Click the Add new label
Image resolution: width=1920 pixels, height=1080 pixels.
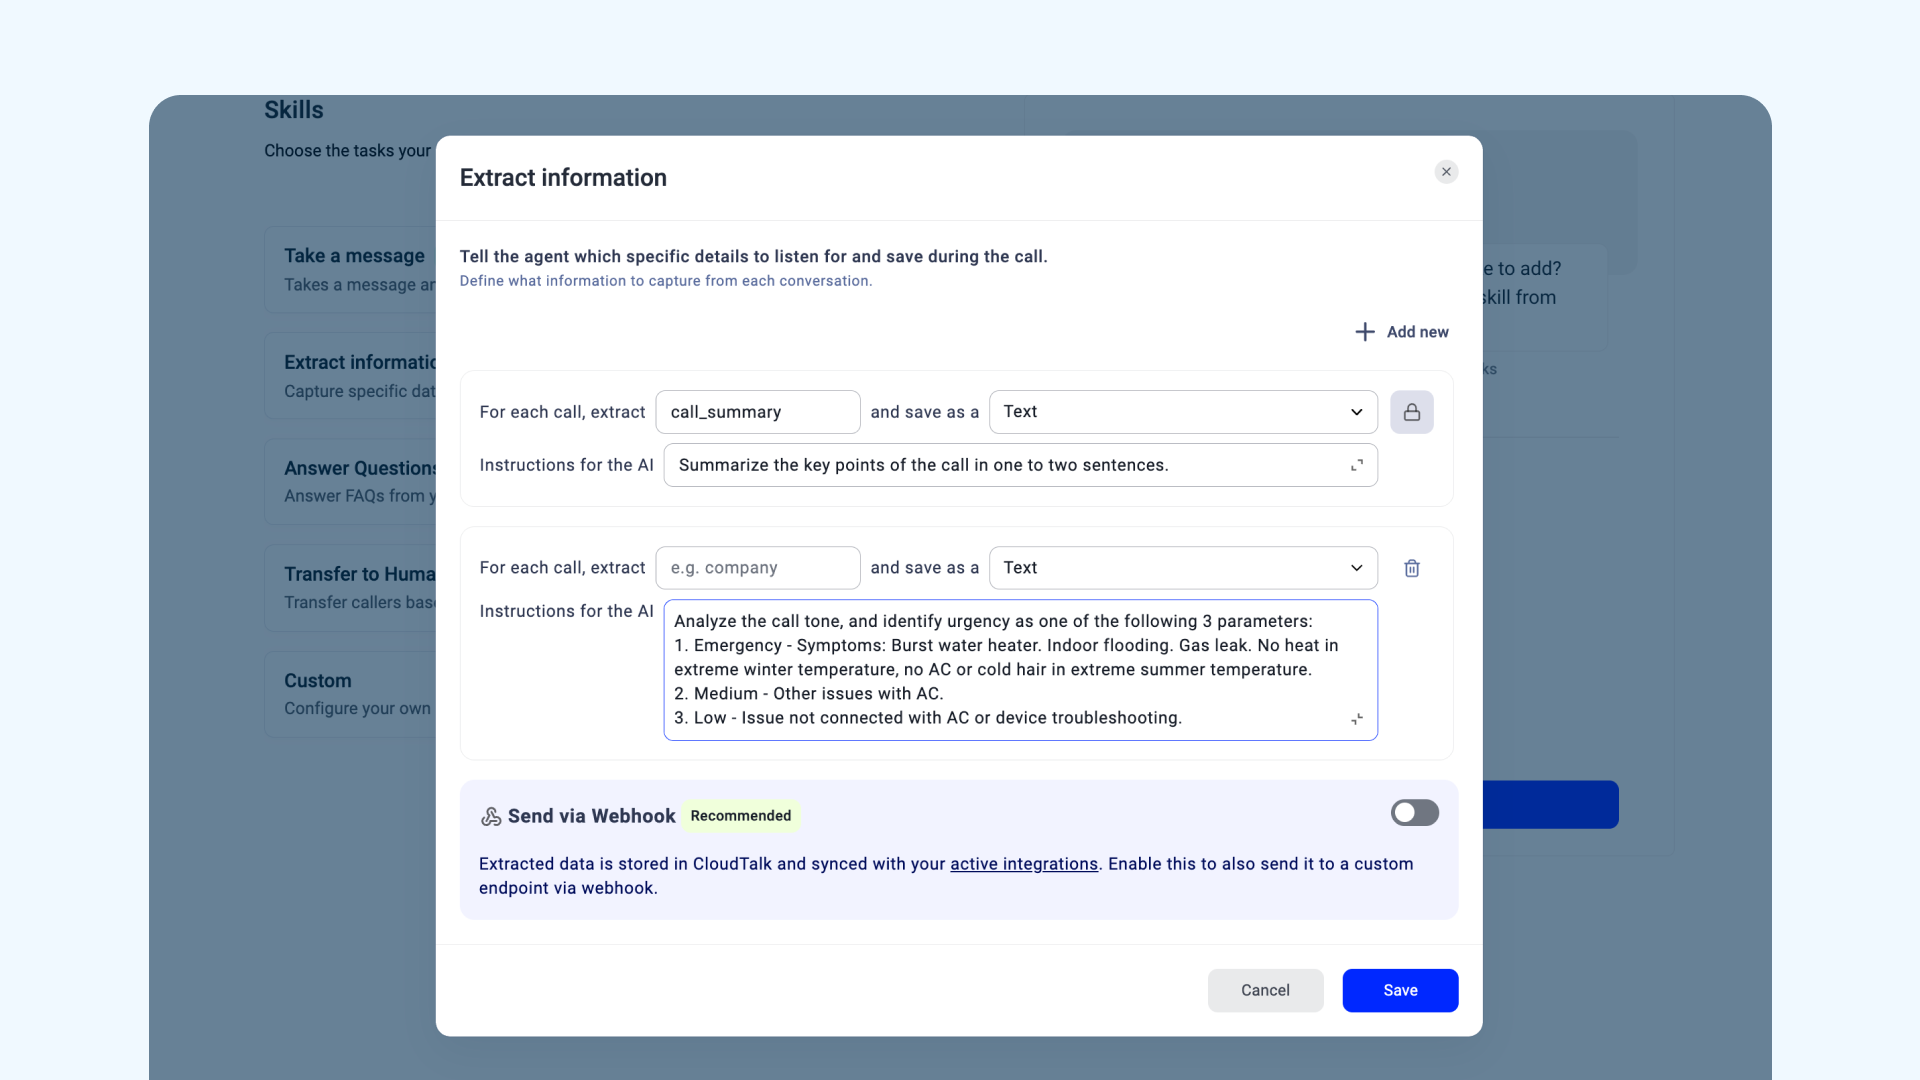point(1417,332)
